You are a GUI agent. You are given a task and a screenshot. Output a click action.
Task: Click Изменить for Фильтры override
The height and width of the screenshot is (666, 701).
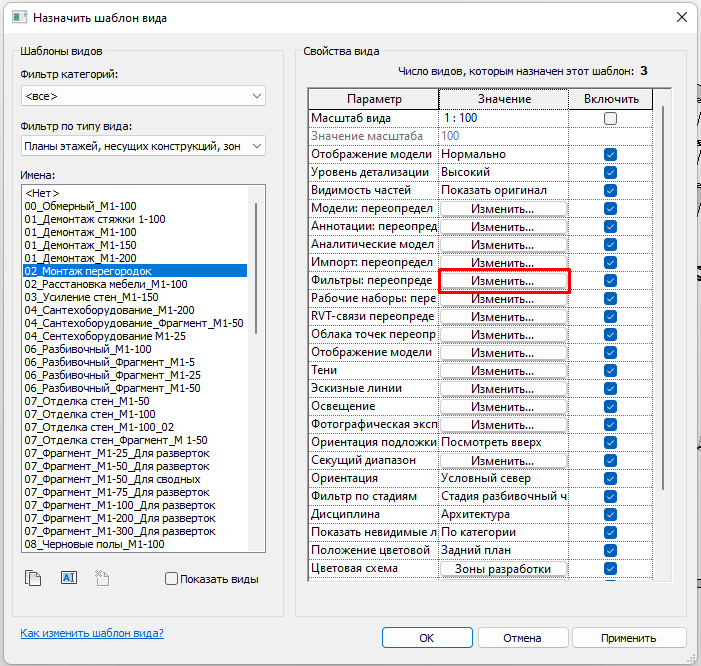[x=503, y=280]
